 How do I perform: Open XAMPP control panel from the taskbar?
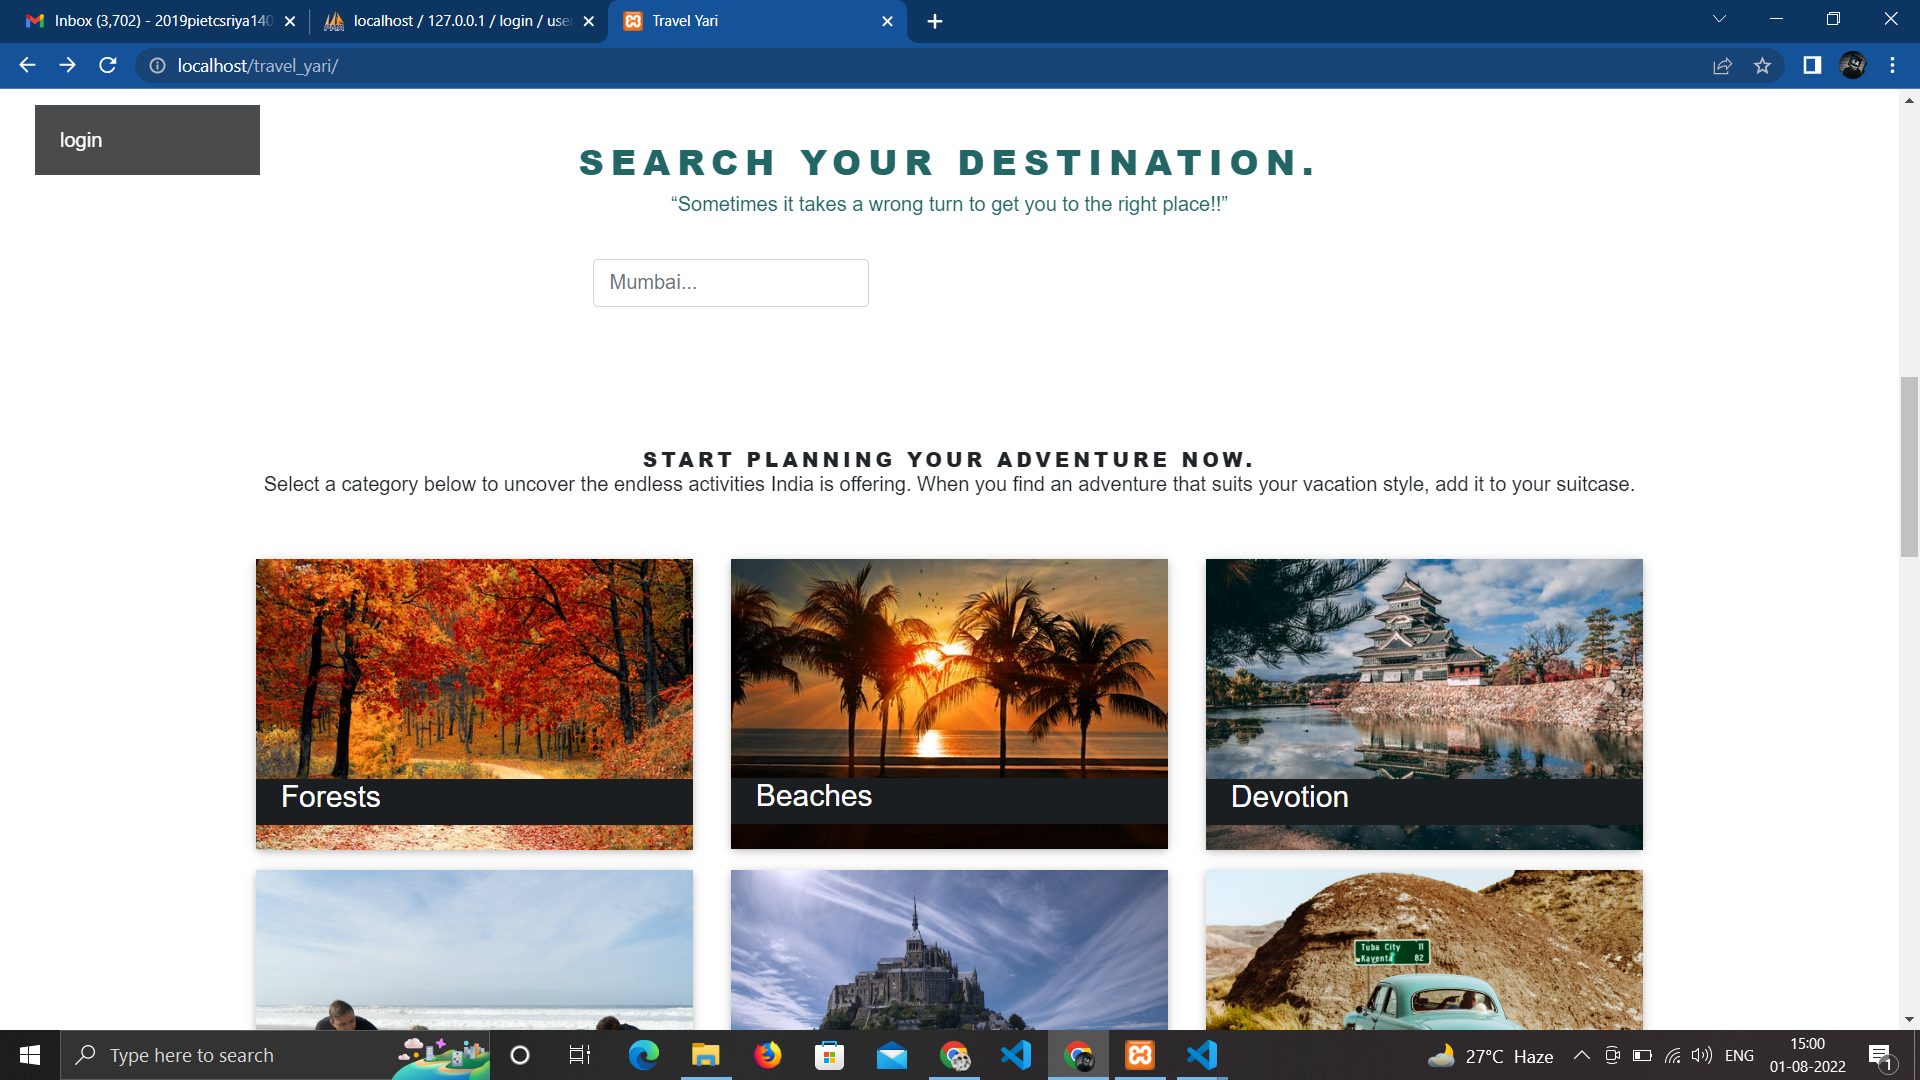(1140, 1055)
